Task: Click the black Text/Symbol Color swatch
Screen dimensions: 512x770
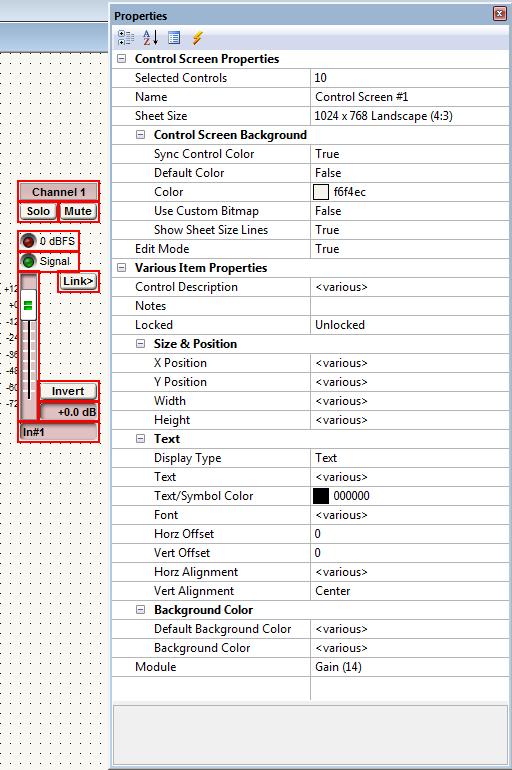Action: (321, 496)
